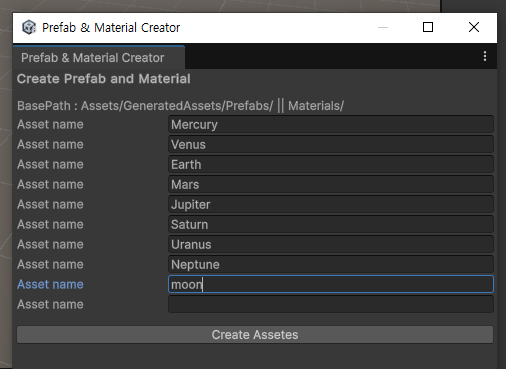The width and height of the screenshot is (506, 369).
Task: Focus the Mars asset name field
Action: (331, 184)
